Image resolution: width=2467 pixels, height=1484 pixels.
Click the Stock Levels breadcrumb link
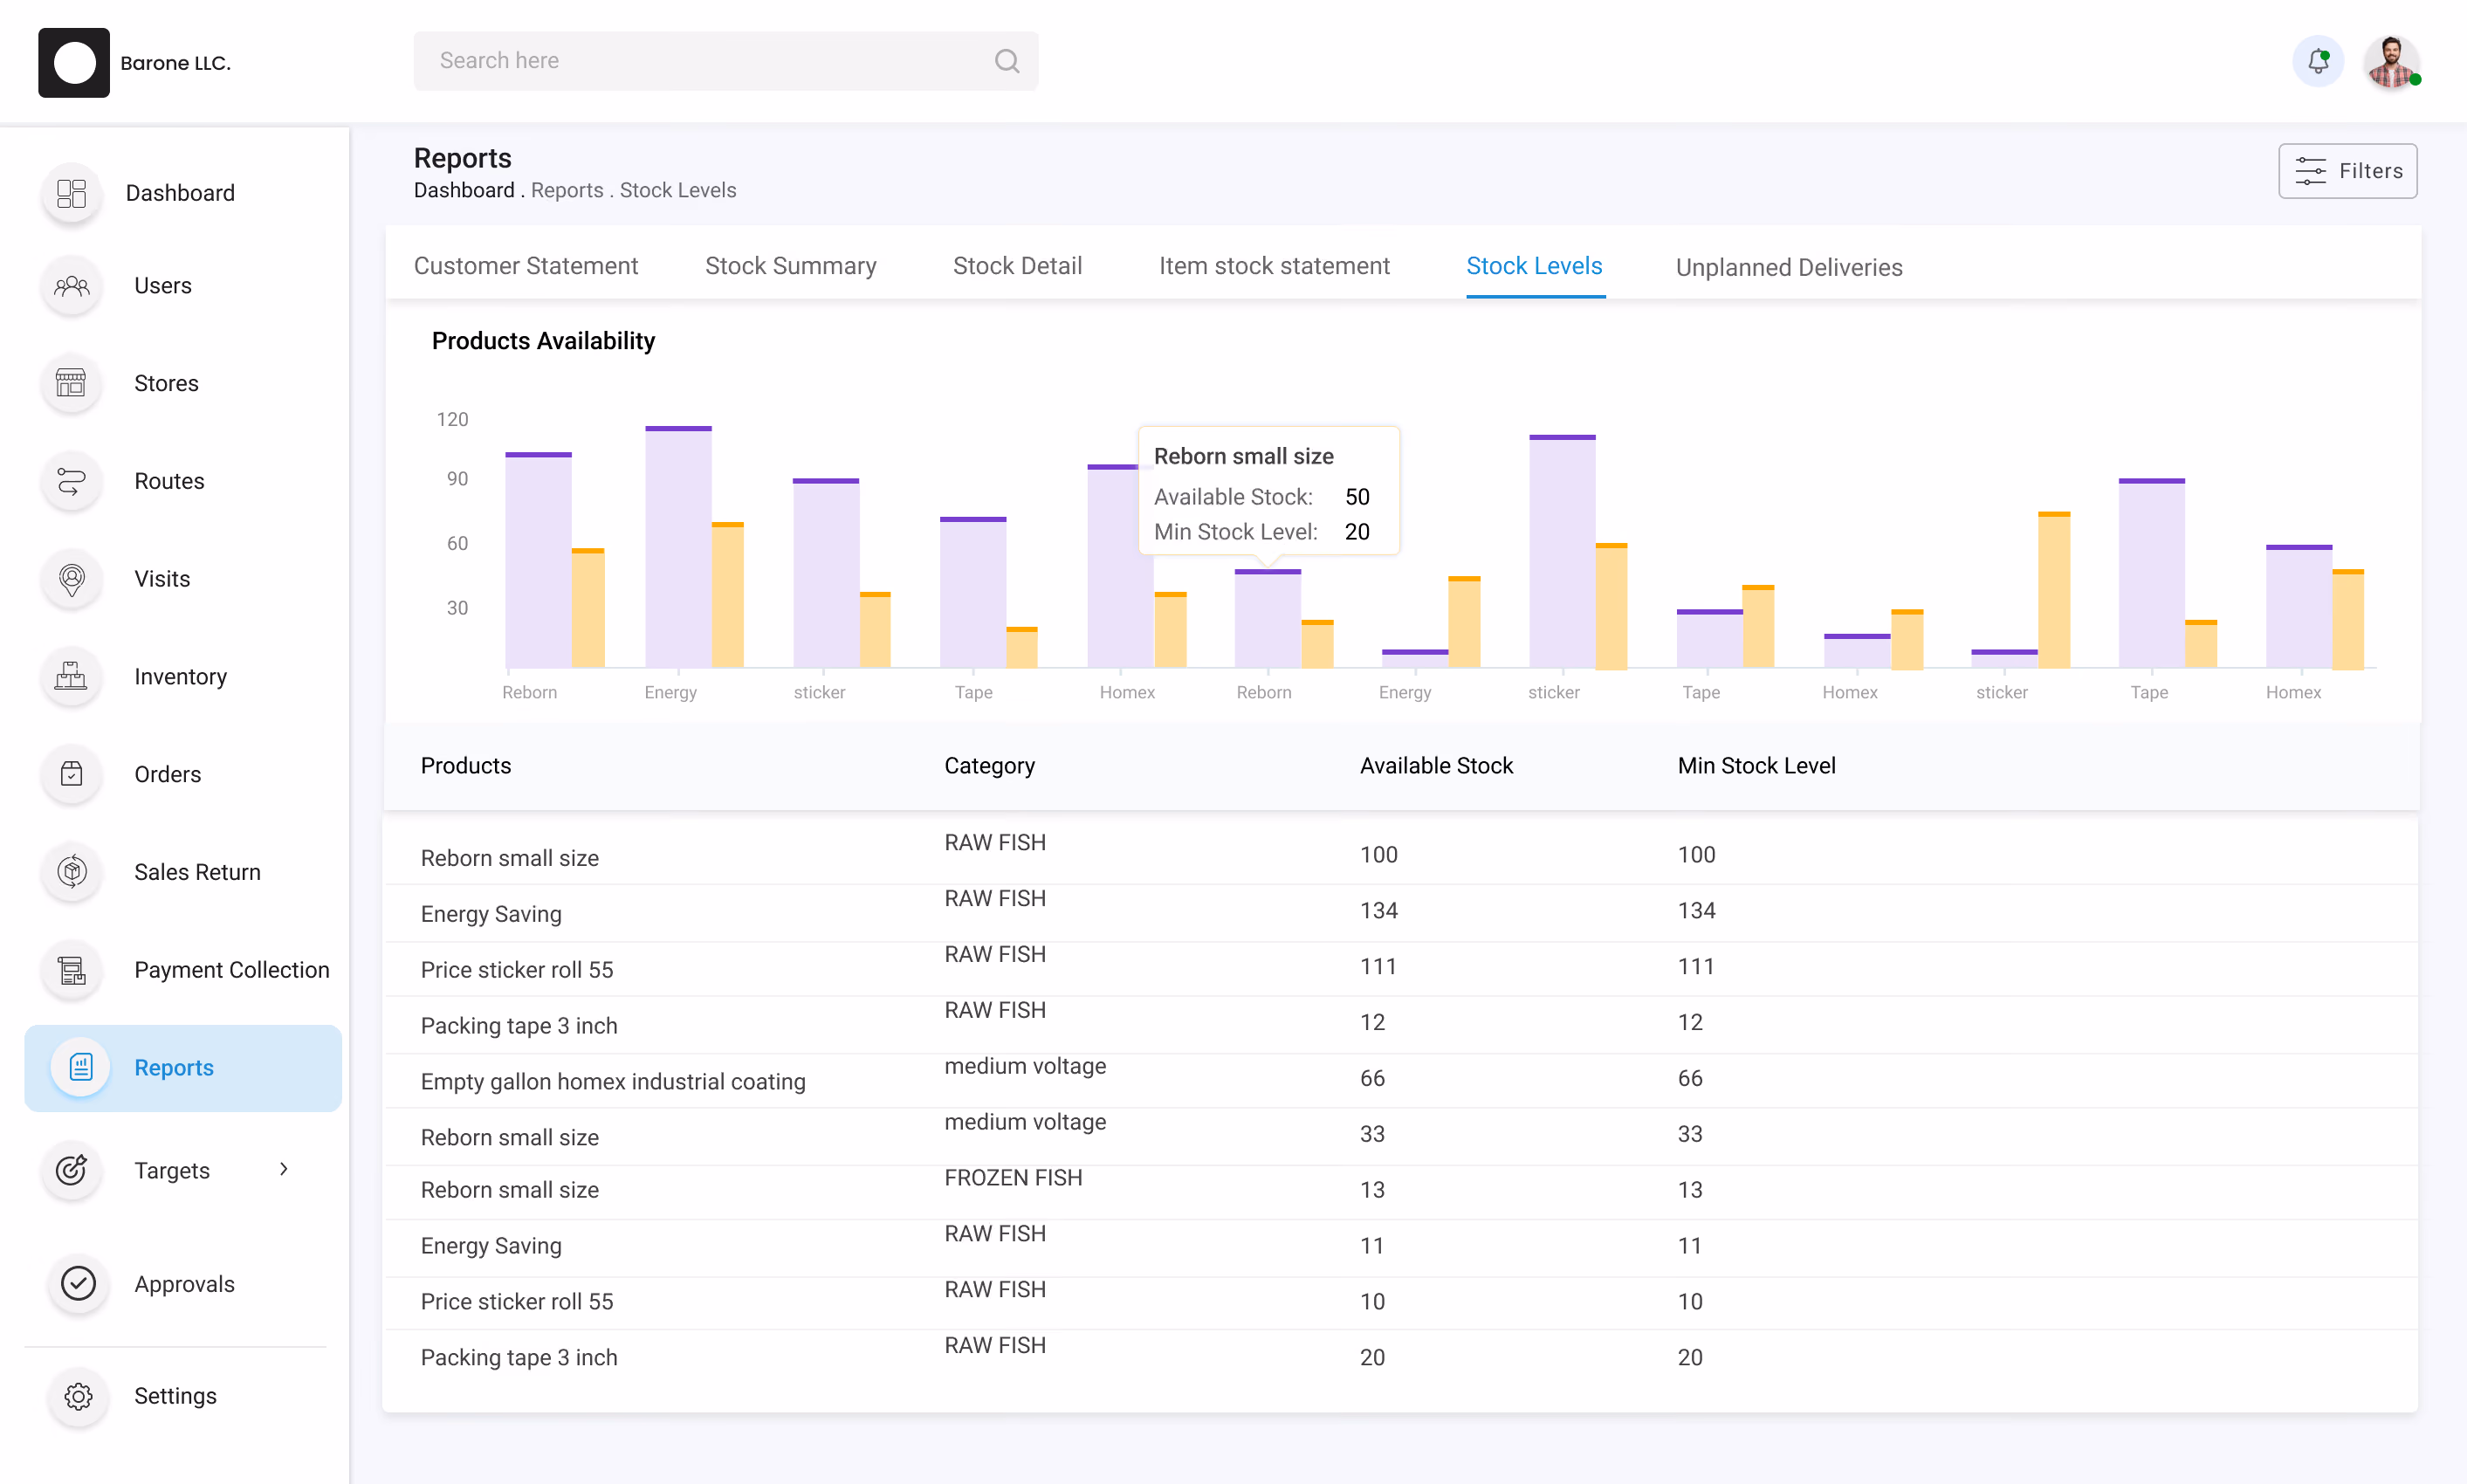pyautogui.click(x=677, y=190)
